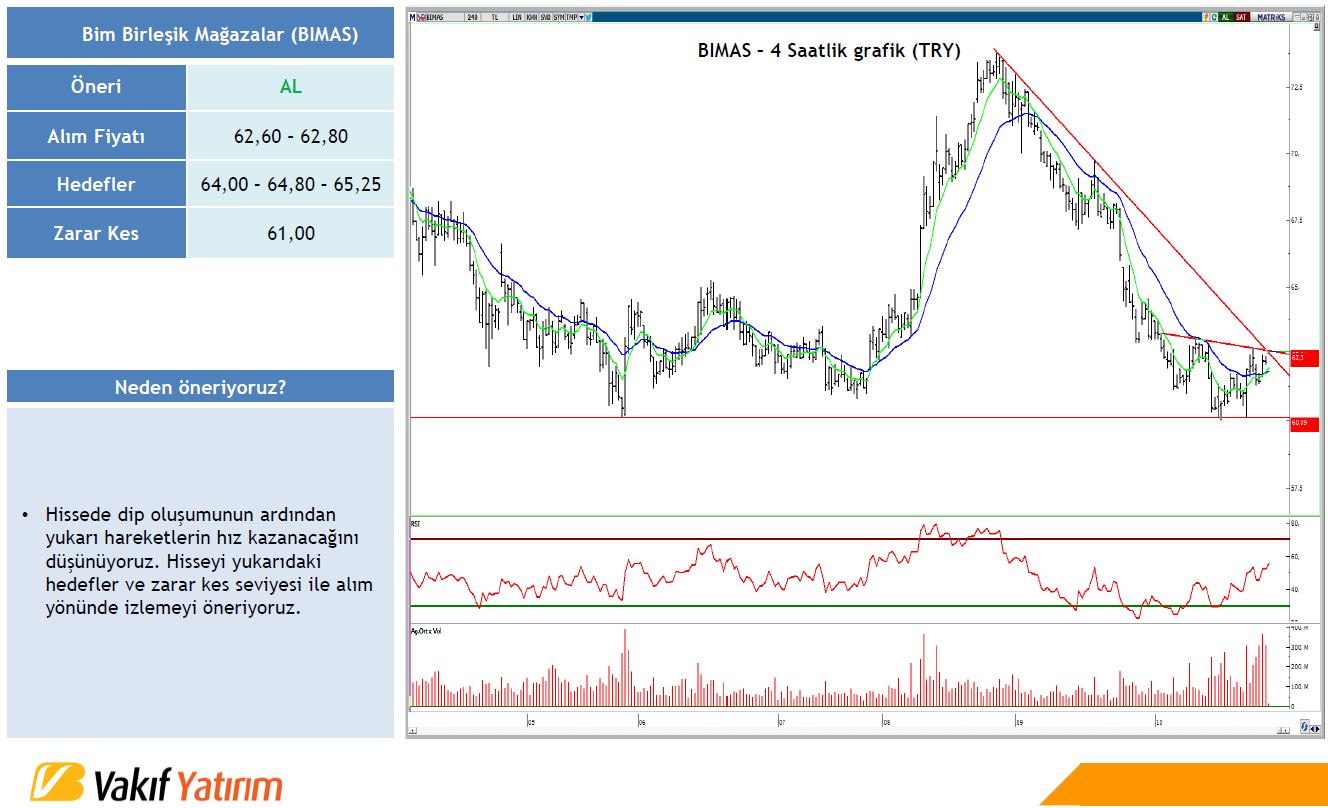The height and width of the screenshot is (808, 1328).
Task: Open the dropdown arrow after TMP
Action: tap(581, 17)
